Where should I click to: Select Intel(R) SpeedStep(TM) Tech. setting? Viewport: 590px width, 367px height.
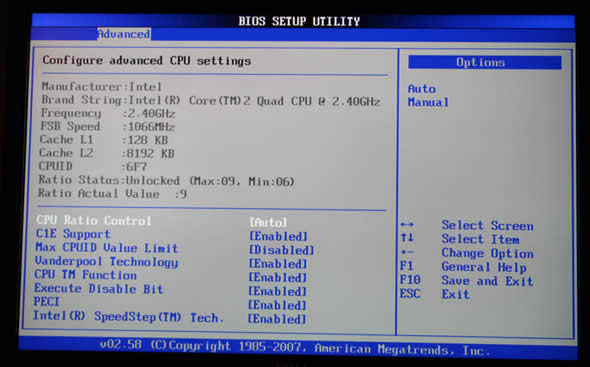tap(128, 317)
